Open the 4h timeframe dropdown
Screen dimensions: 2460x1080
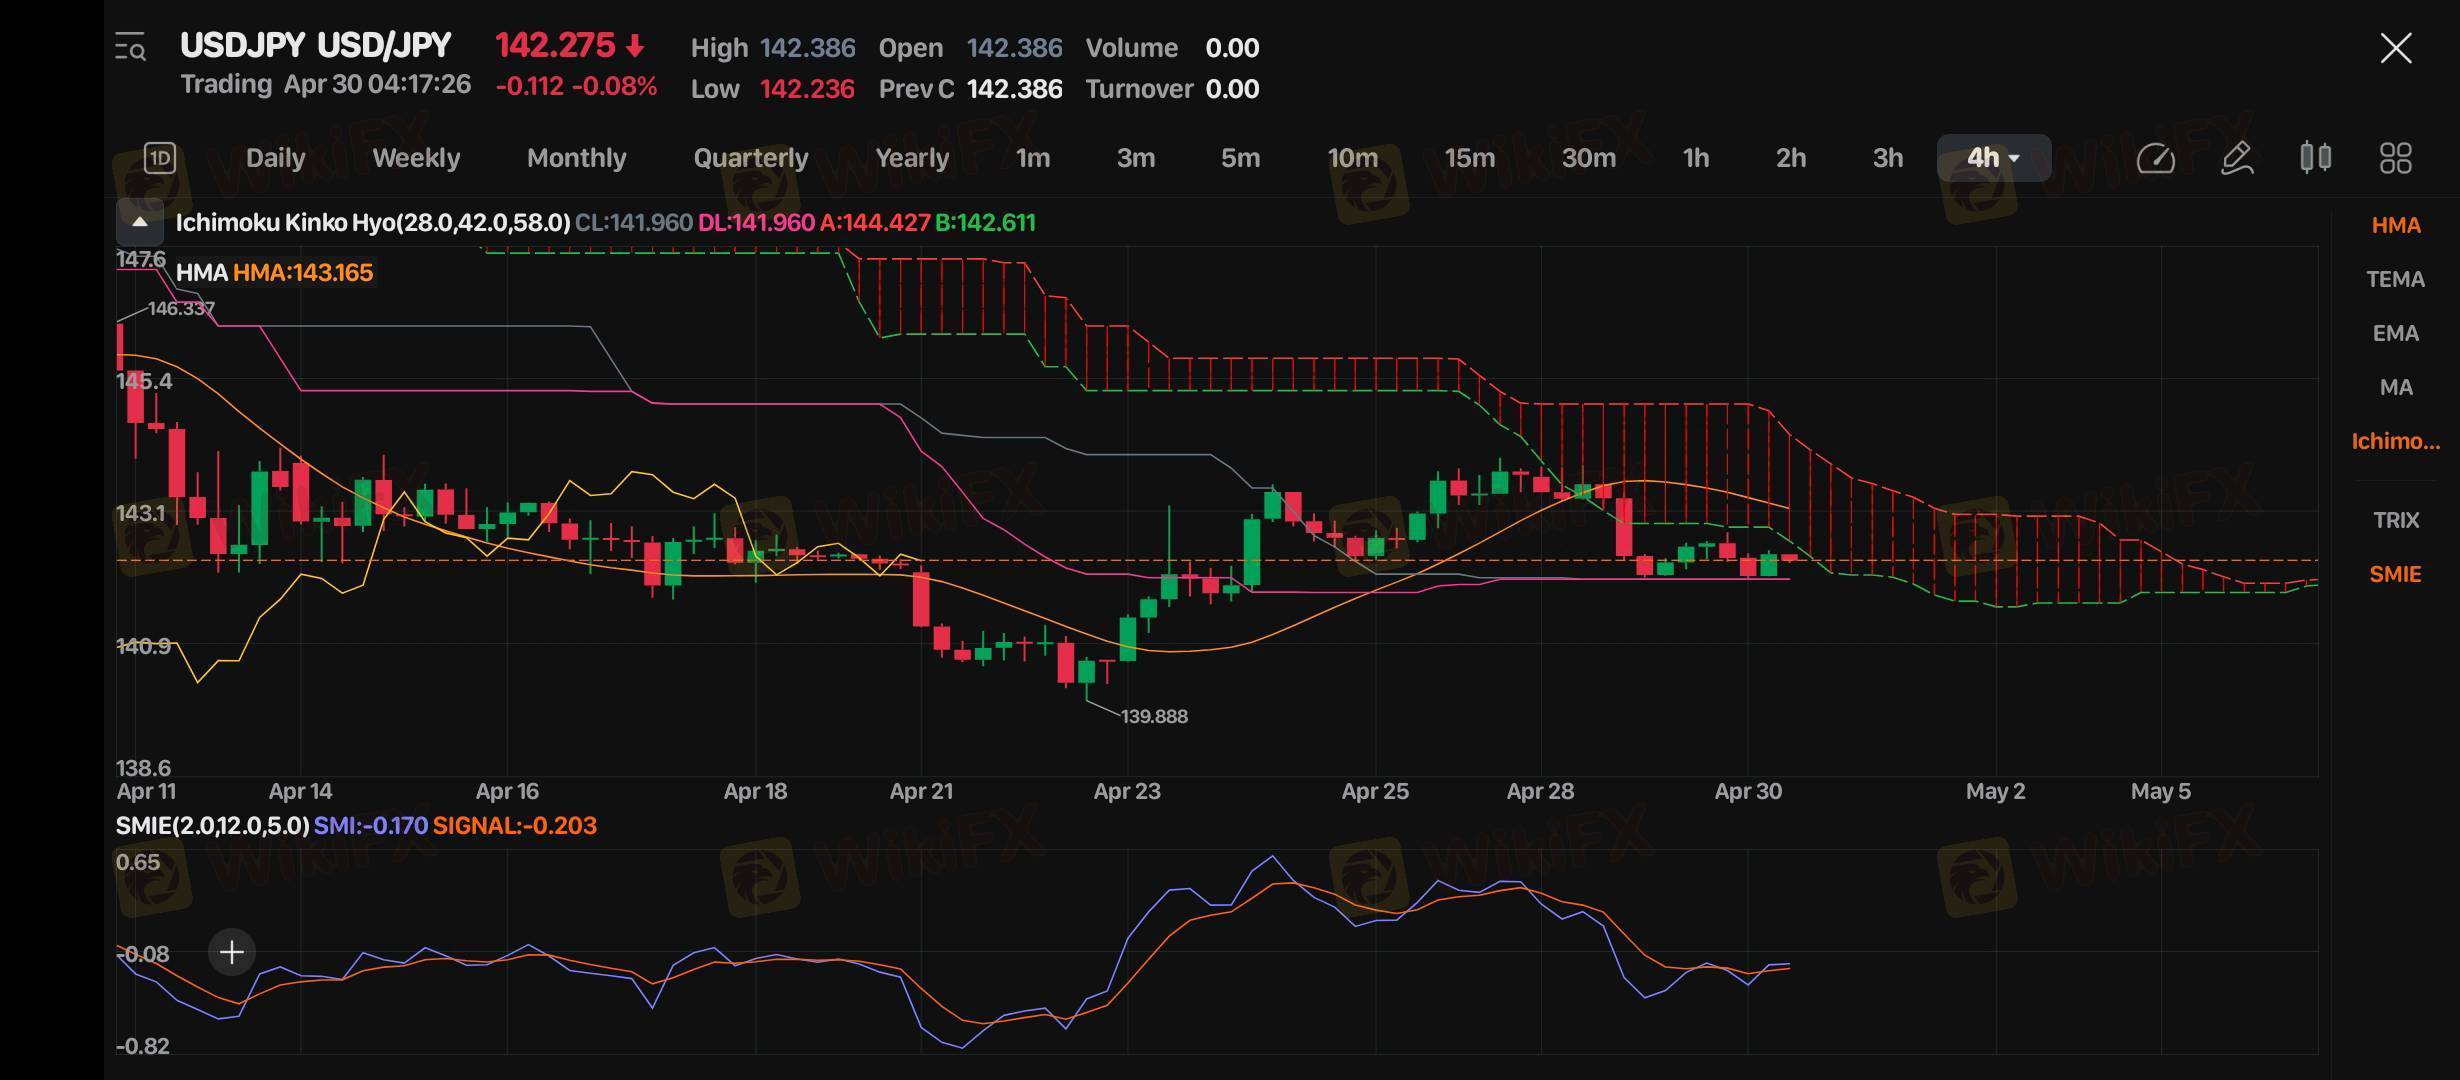pyautogui.click(x=1993, y=158)
